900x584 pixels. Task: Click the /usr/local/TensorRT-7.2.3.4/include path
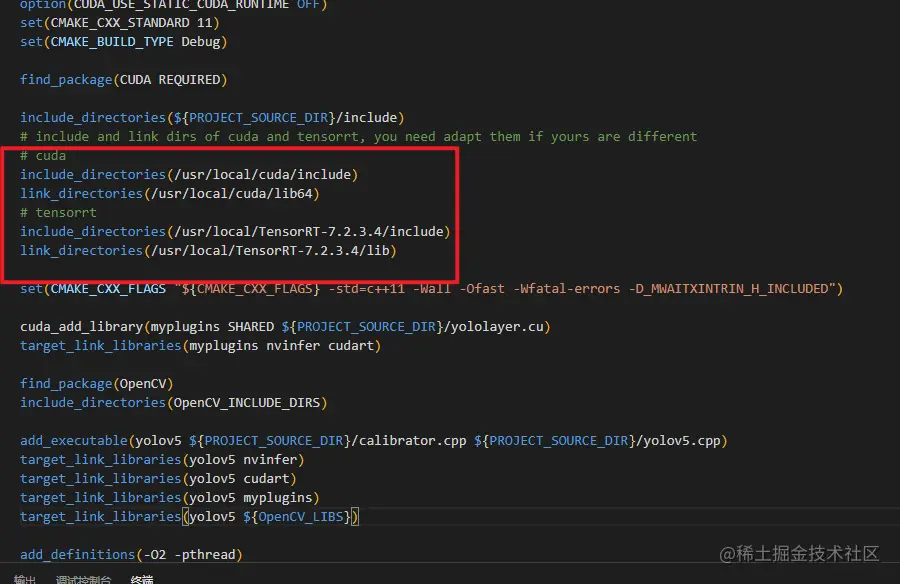click(x=309, y=231)
